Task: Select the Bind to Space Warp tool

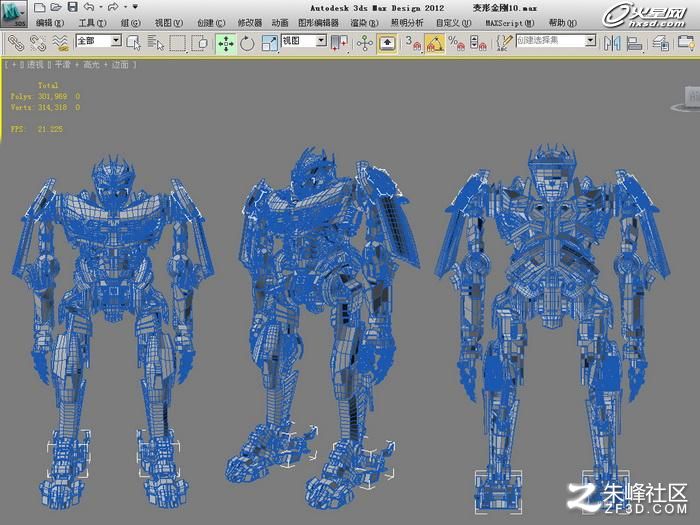Action: tap(60, 43)
